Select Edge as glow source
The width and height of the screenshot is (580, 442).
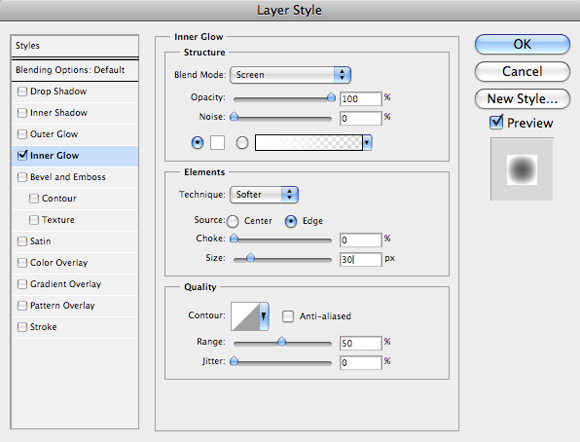click(291, 221)
